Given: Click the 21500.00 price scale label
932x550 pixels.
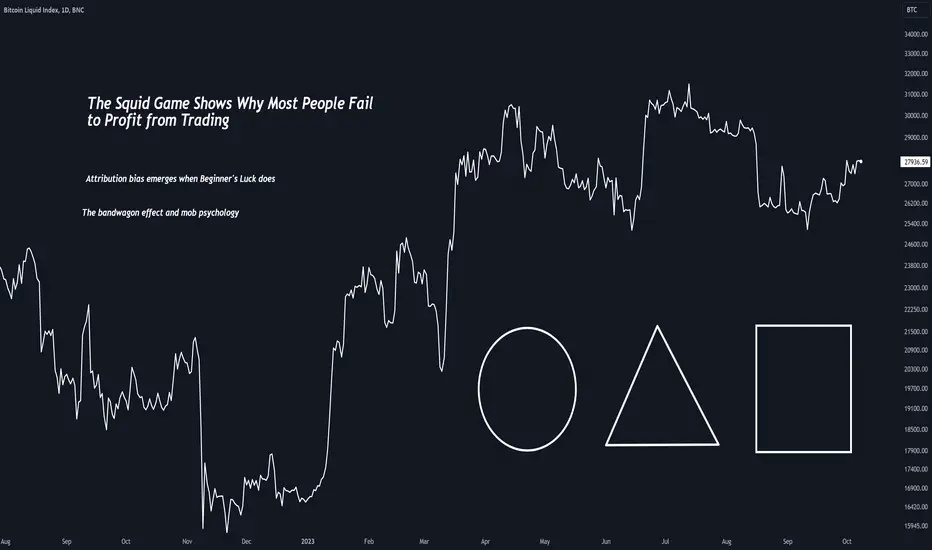Looking at the screenshot, I should (x=916, y=332).
